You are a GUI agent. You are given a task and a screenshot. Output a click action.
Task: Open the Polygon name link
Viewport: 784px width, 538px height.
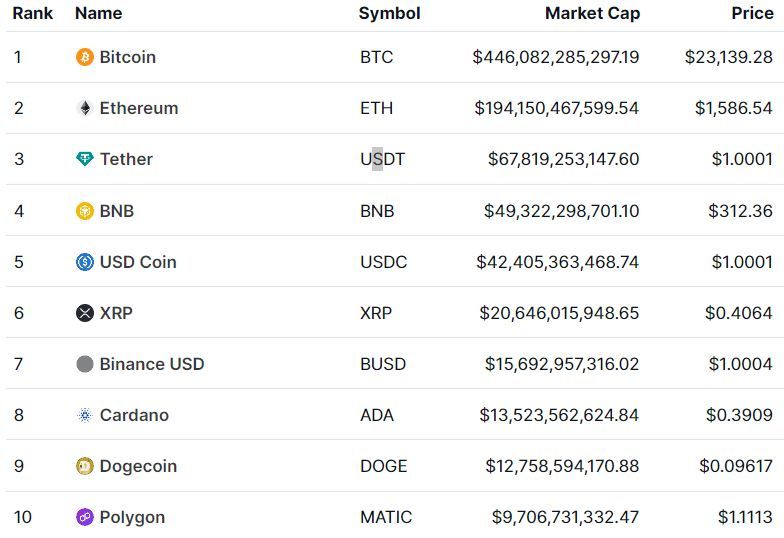(132, 518)
